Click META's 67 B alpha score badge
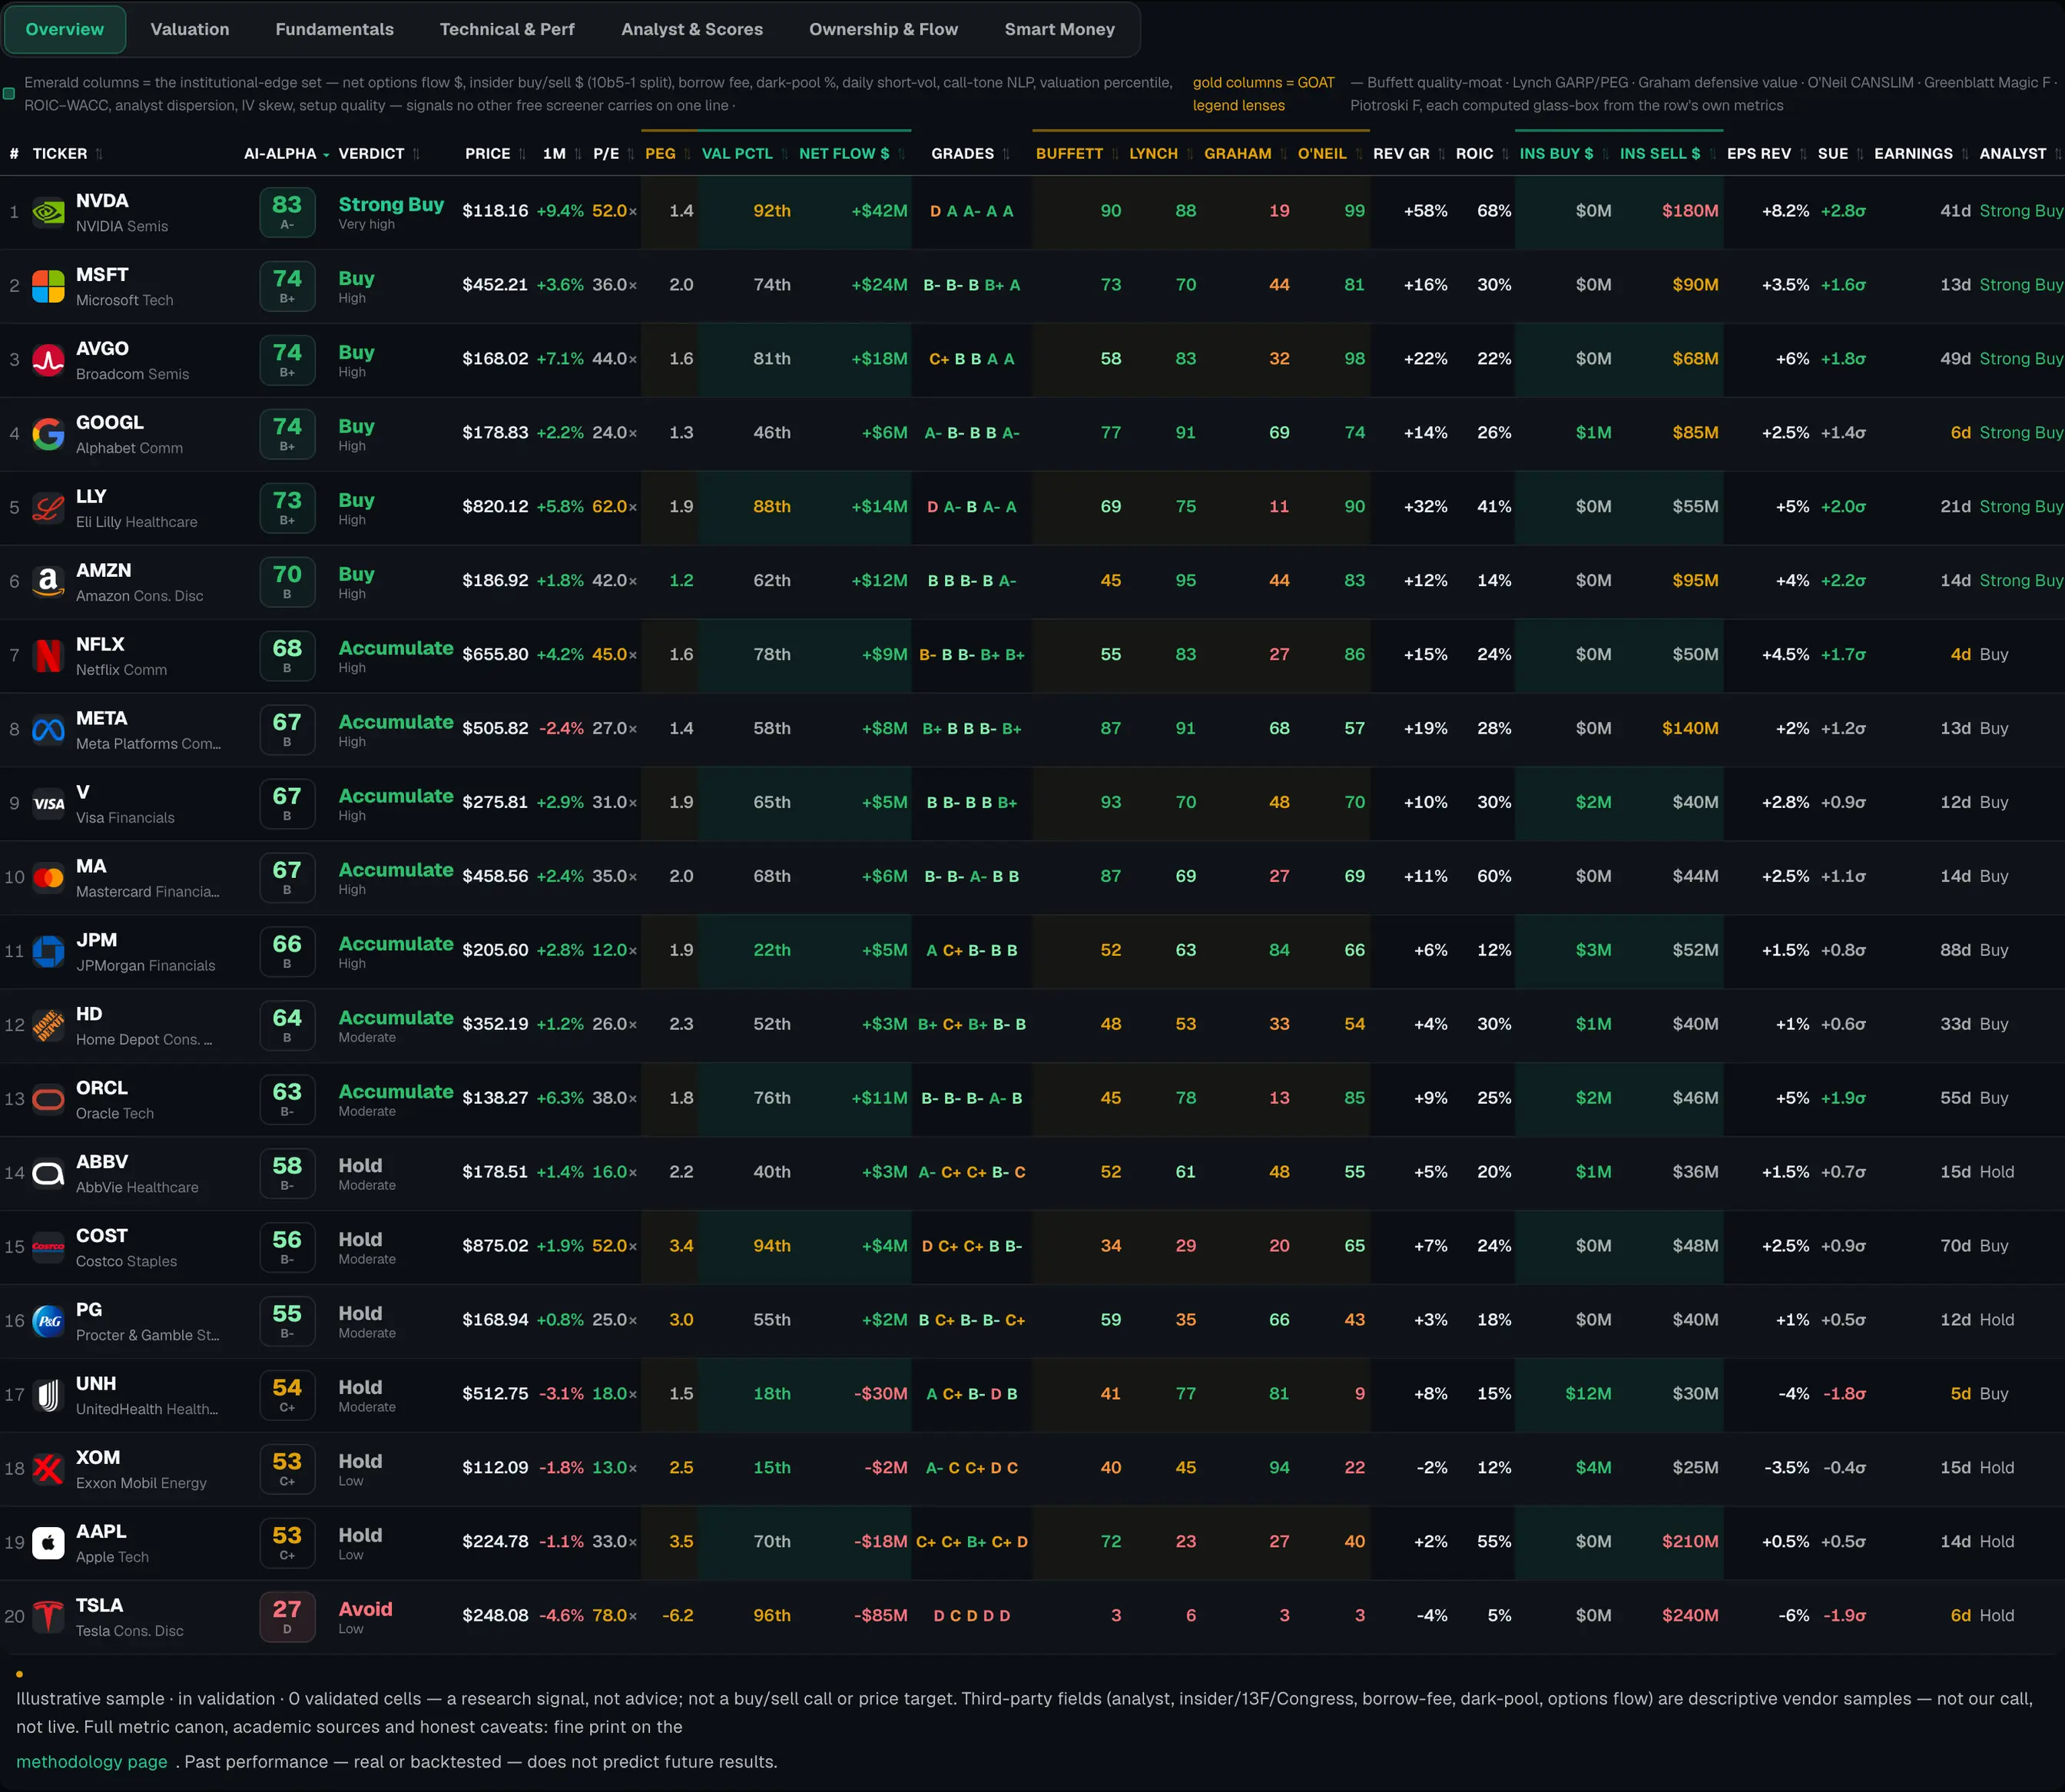2065x1792 pixels. click(x=287, y=730)
